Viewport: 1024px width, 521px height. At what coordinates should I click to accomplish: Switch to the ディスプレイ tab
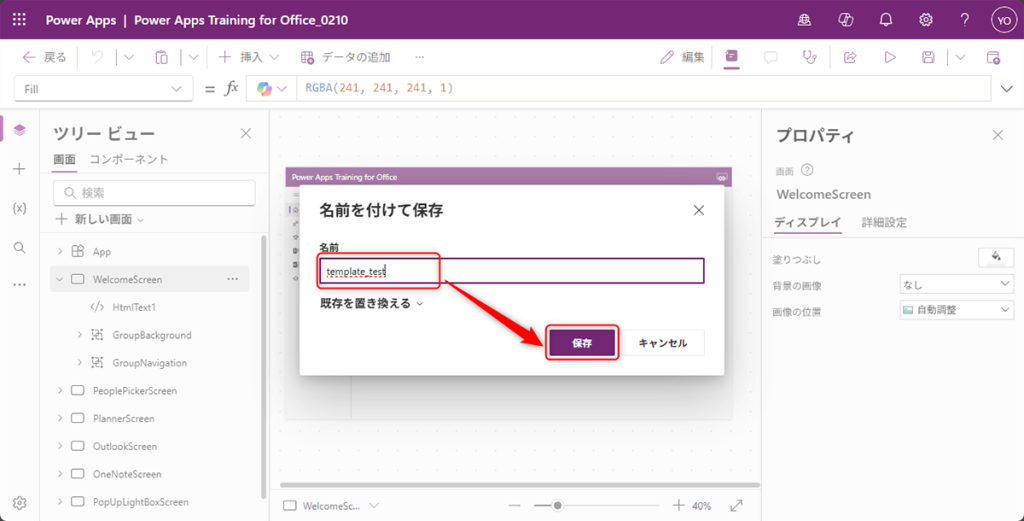pos(808,222)
